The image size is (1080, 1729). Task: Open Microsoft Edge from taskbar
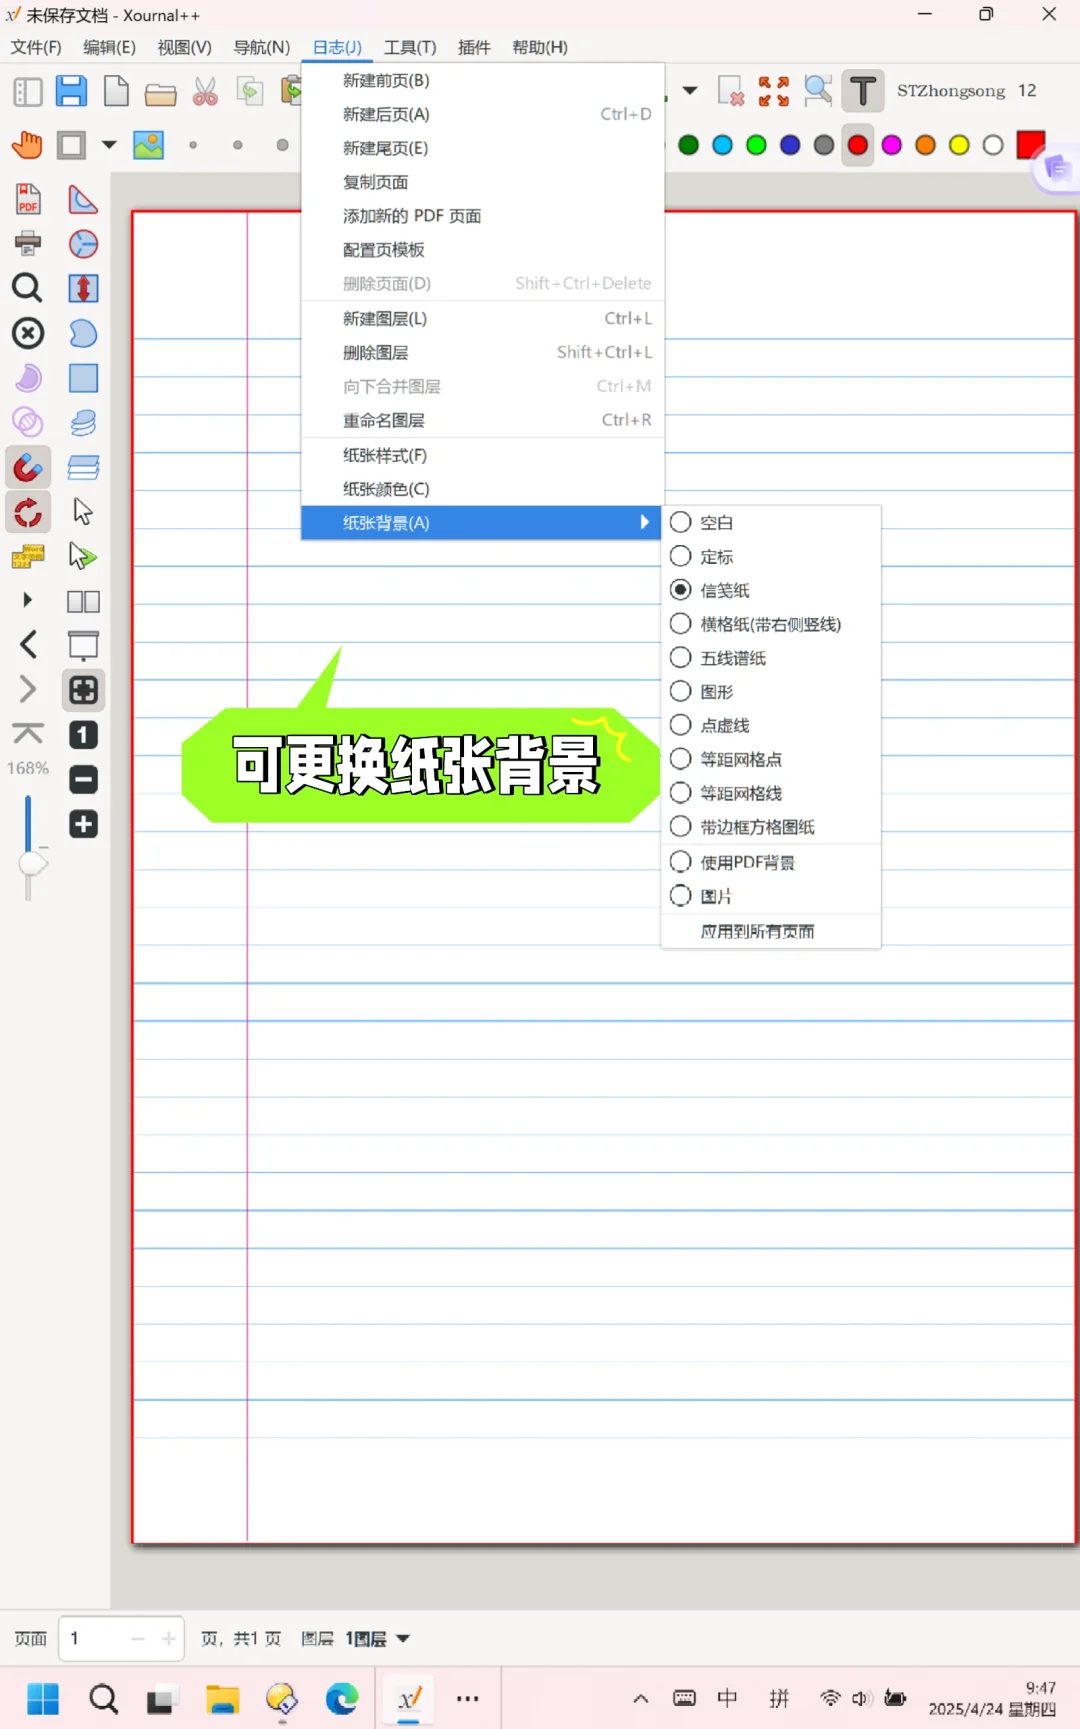point(342,1698)
